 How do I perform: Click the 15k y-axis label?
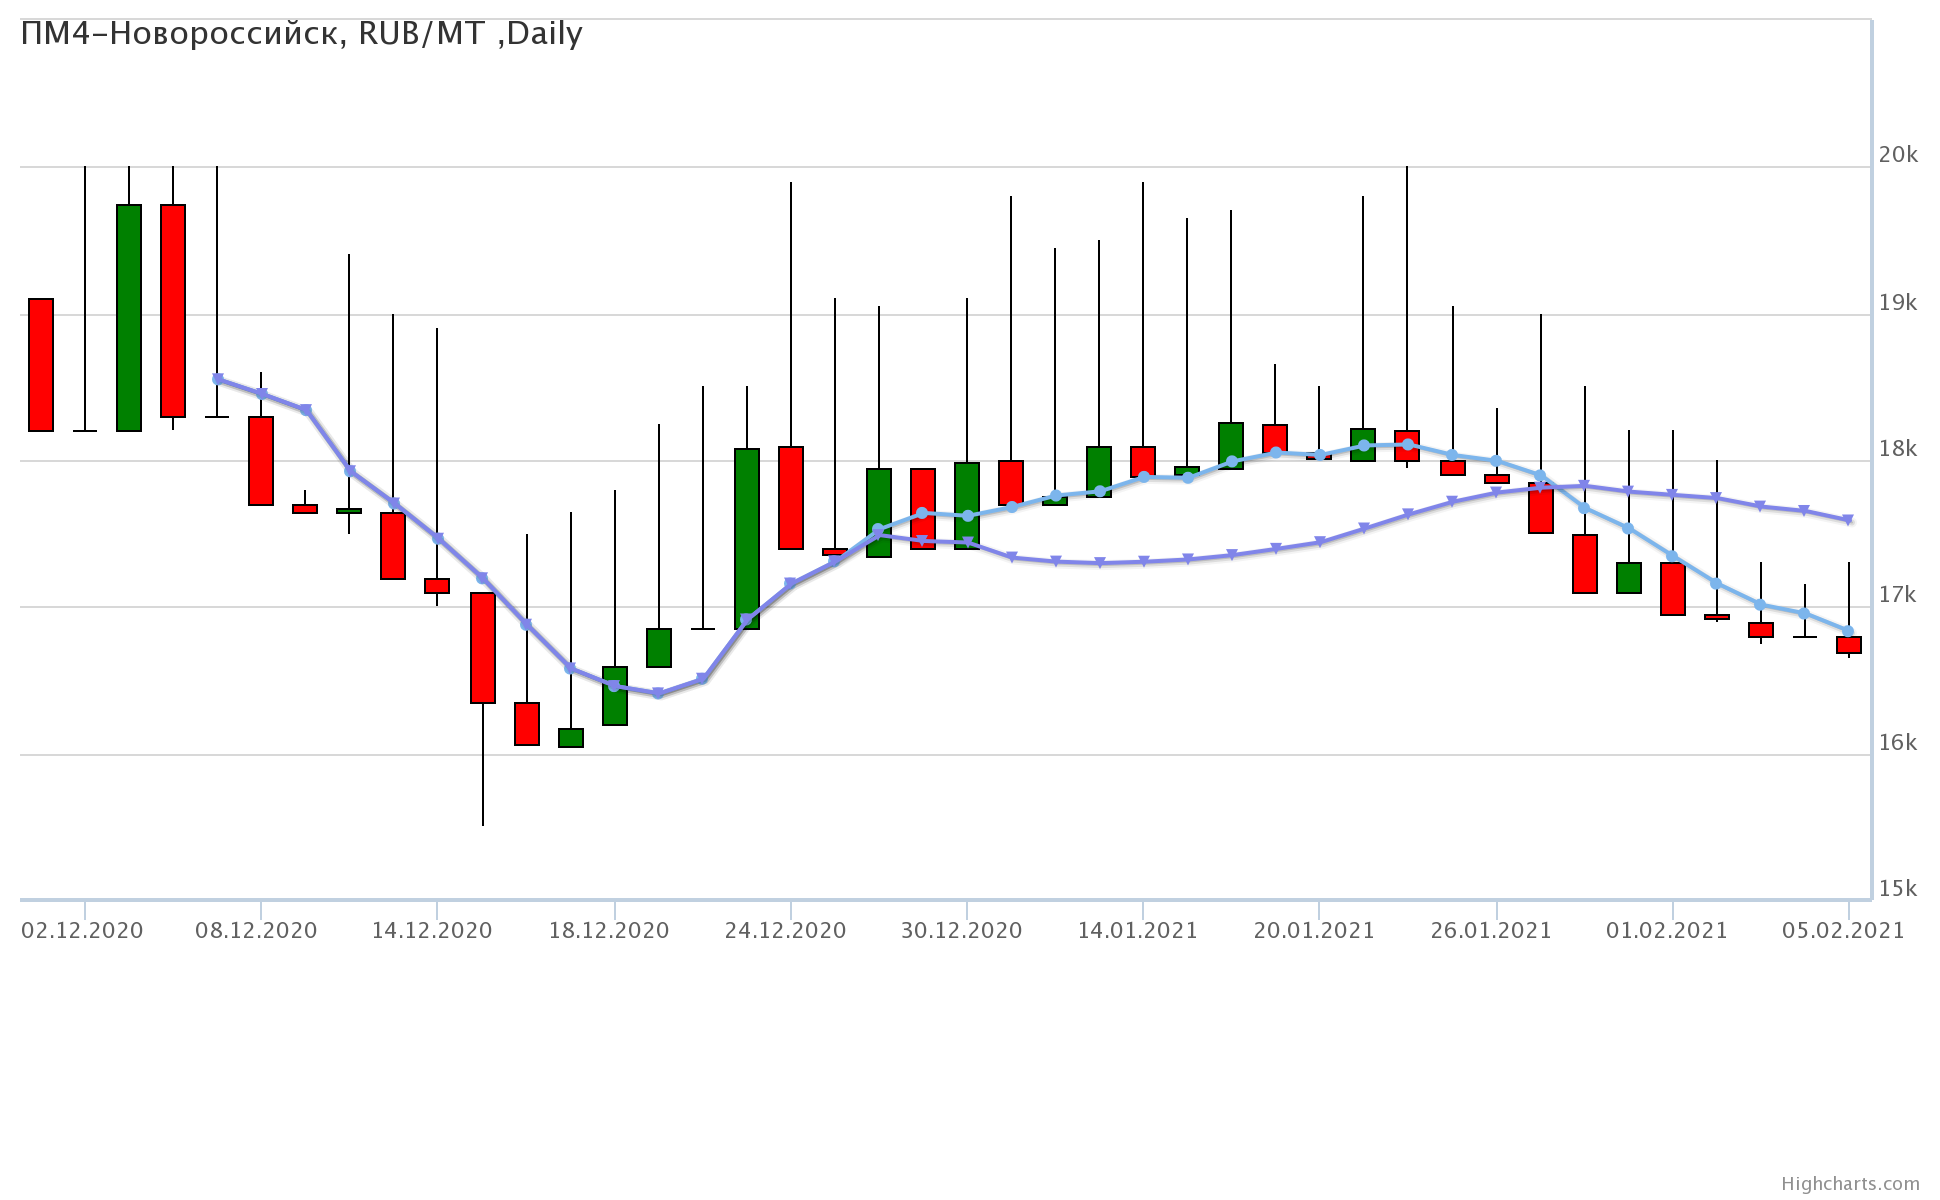[1898, 889]
